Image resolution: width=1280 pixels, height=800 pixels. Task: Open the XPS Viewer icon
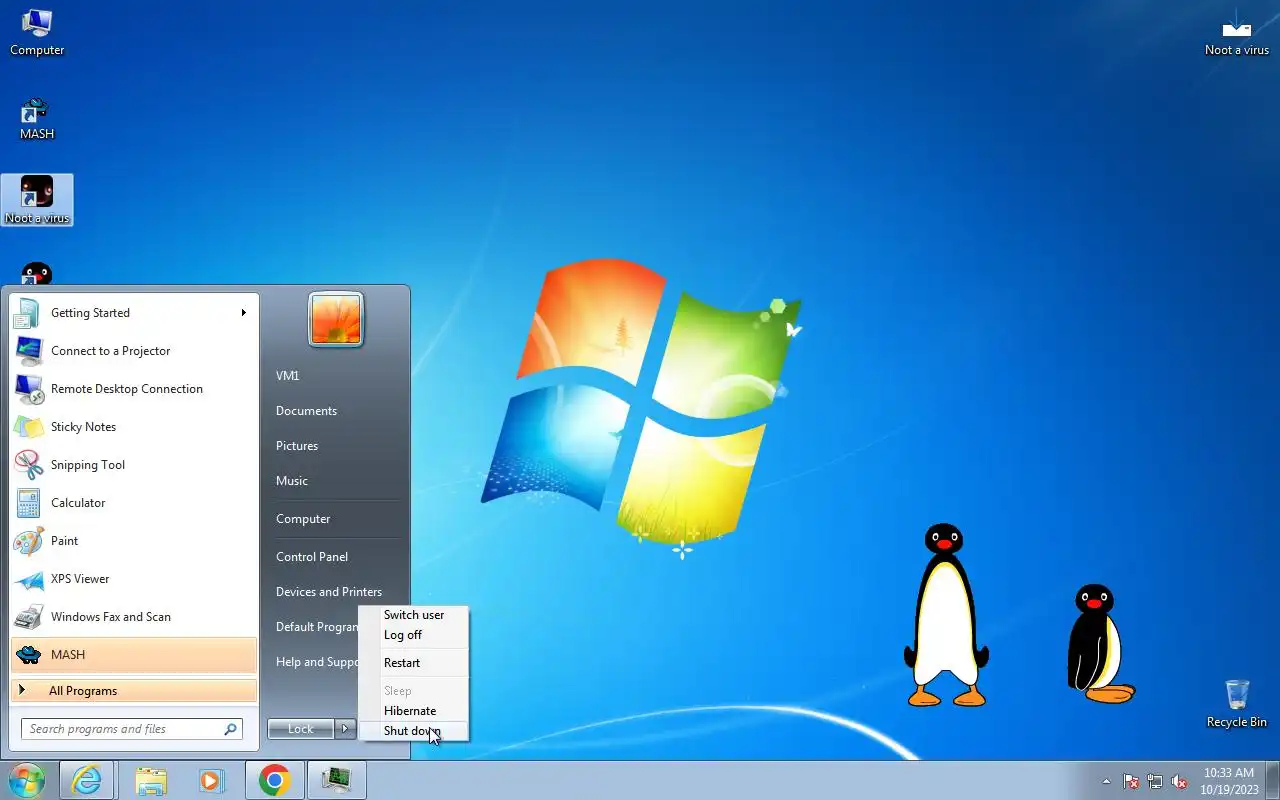click(x=27, y=579)
